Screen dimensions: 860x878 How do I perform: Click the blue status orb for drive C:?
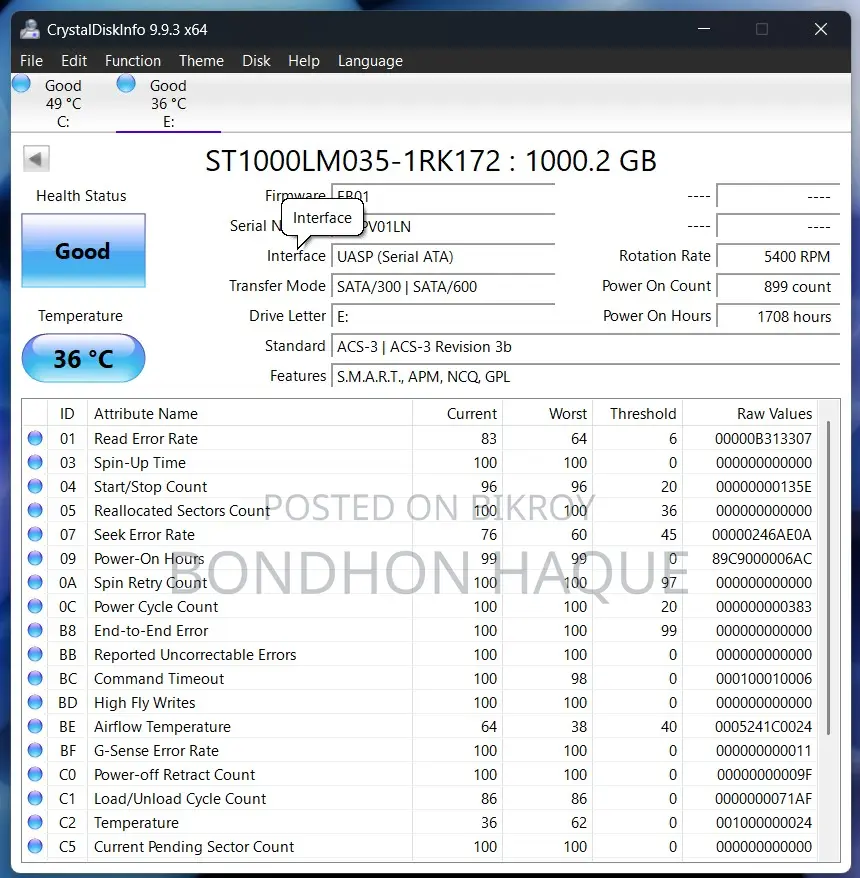click(21, 83)
